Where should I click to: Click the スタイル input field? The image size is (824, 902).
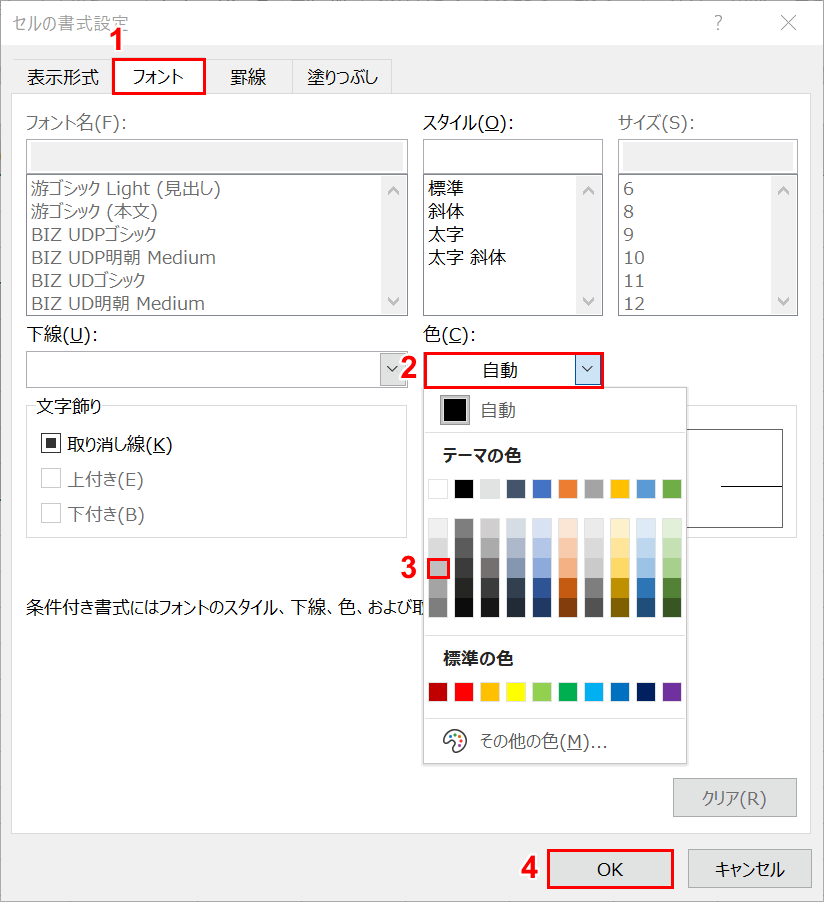click(x=513, y=156)
